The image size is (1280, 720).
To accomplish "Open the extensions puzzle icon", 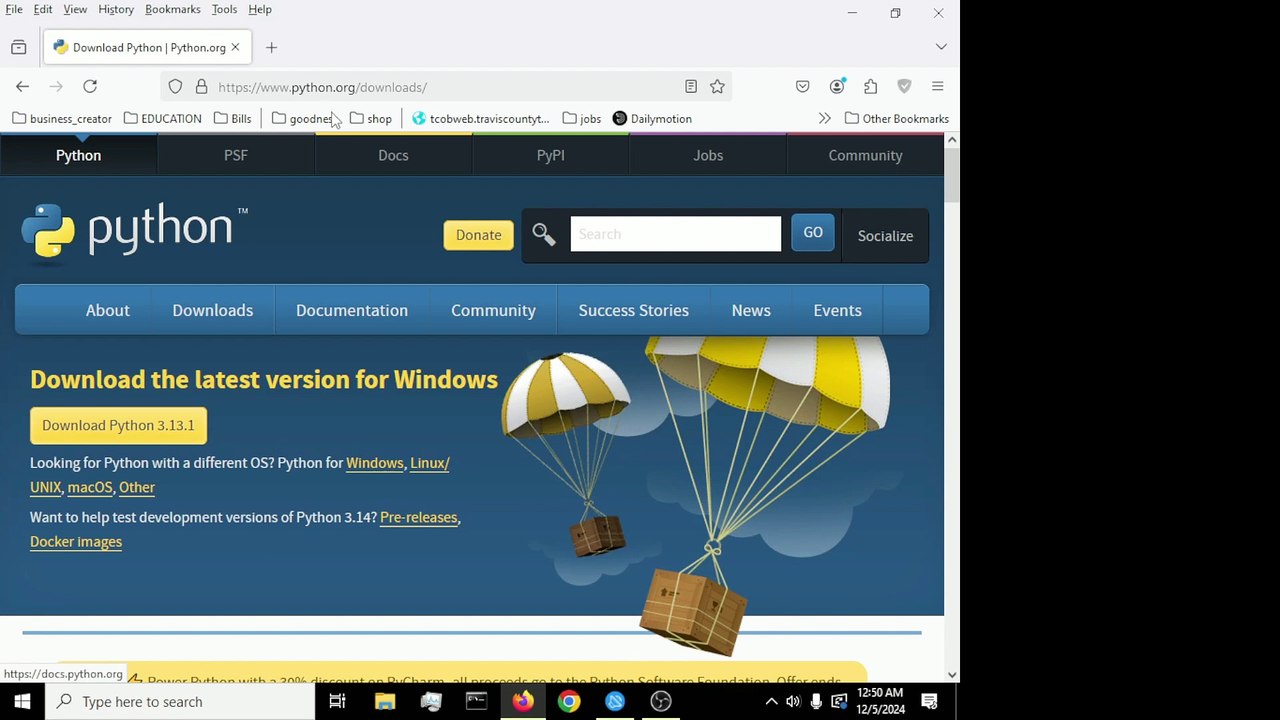I will [870, 87].
